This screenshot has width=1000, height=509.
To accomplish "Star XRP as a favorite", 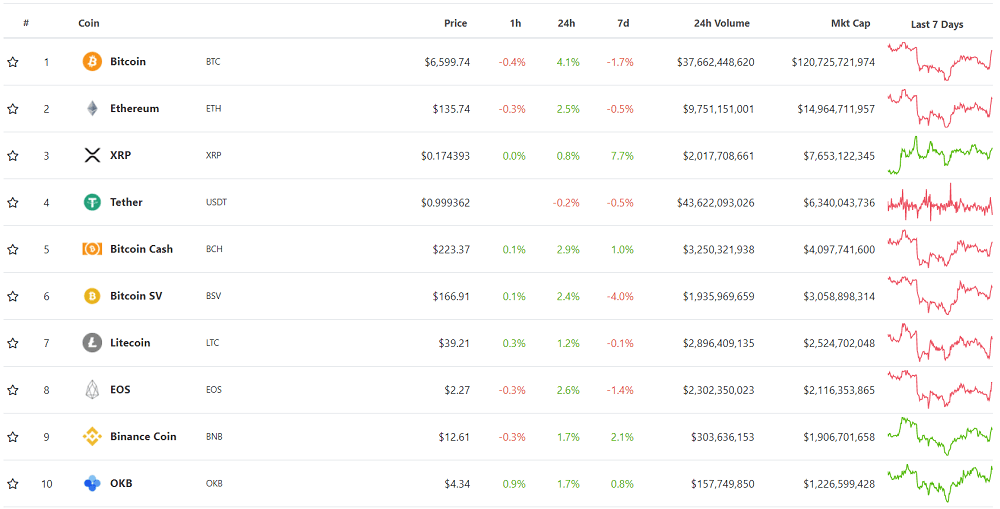I will click(13, 156).
